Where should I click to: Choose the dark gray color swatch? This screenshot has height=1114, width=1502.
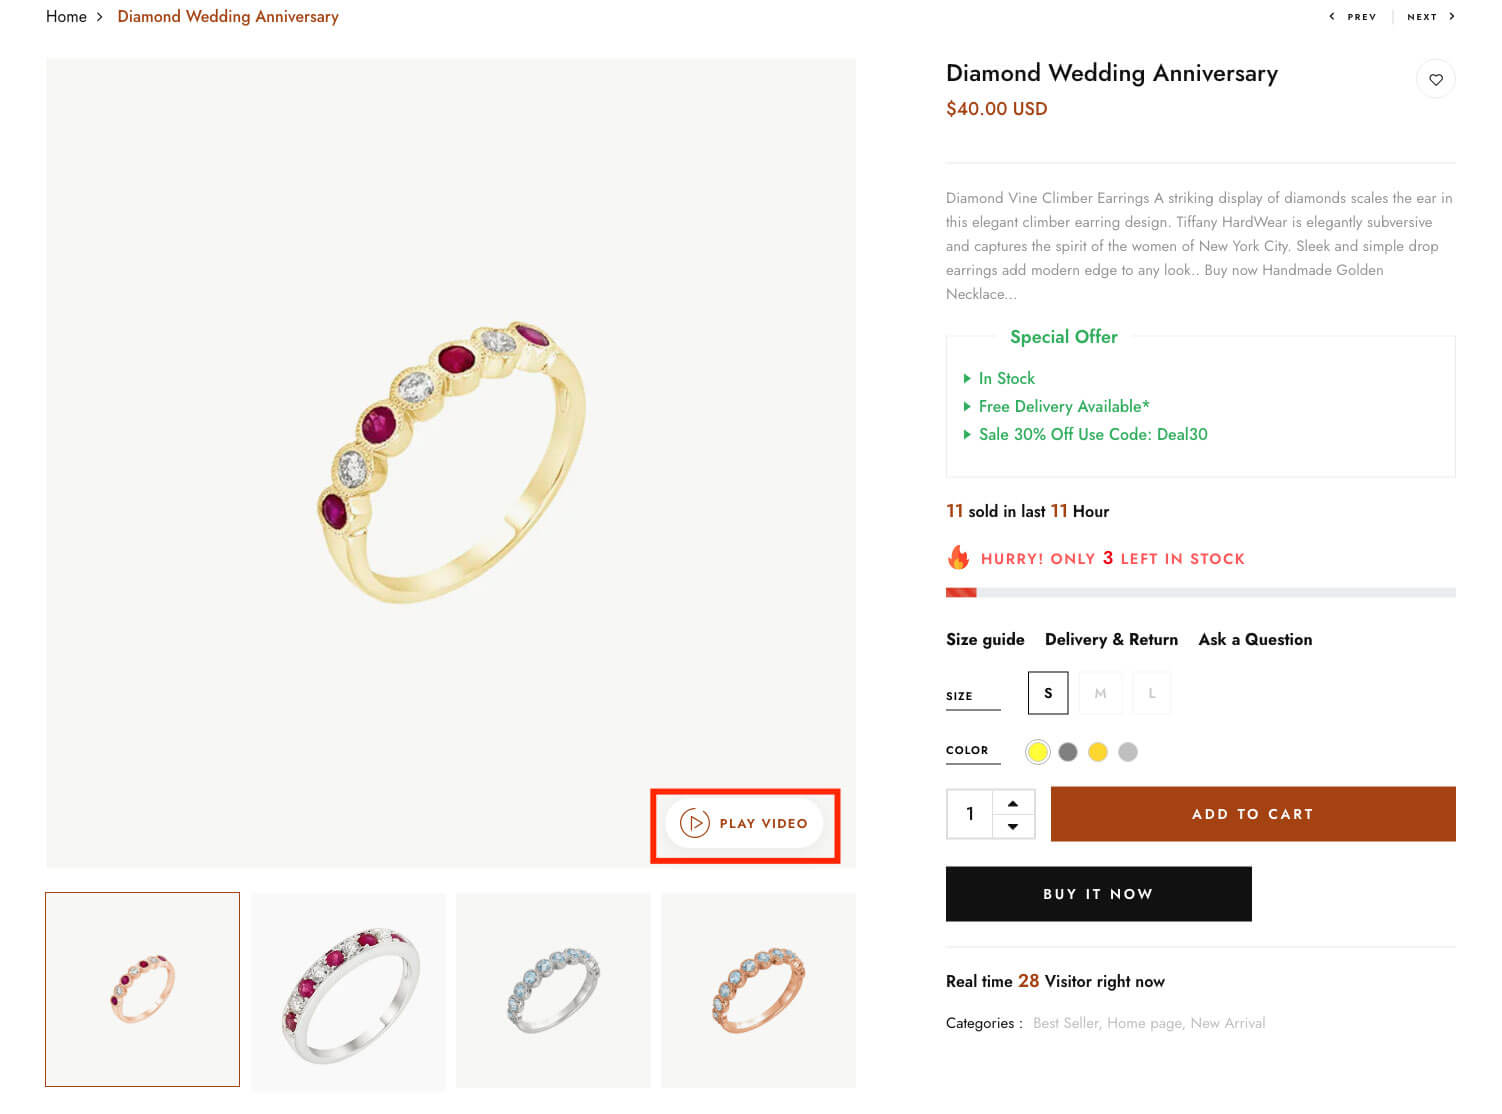[1068, 752]
